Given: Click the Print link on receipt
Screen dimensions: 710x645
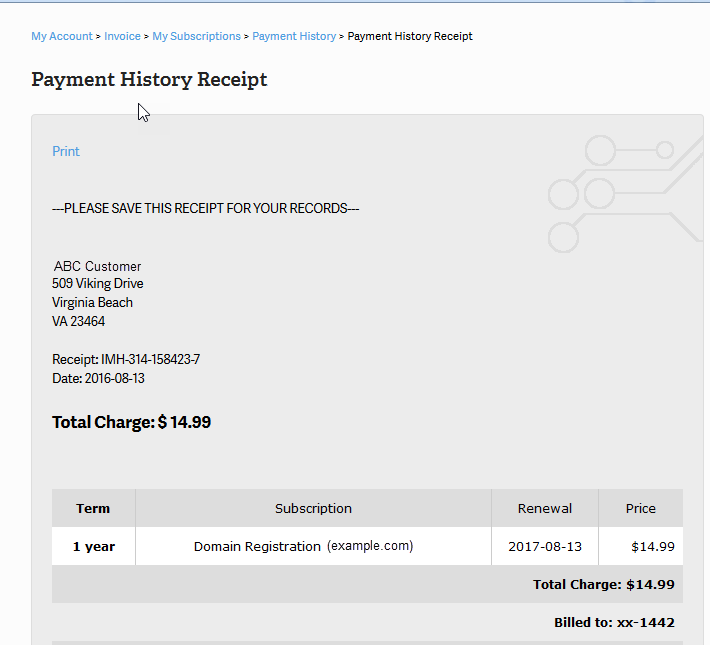Looking at the screenshot, I should coord(66,151).
